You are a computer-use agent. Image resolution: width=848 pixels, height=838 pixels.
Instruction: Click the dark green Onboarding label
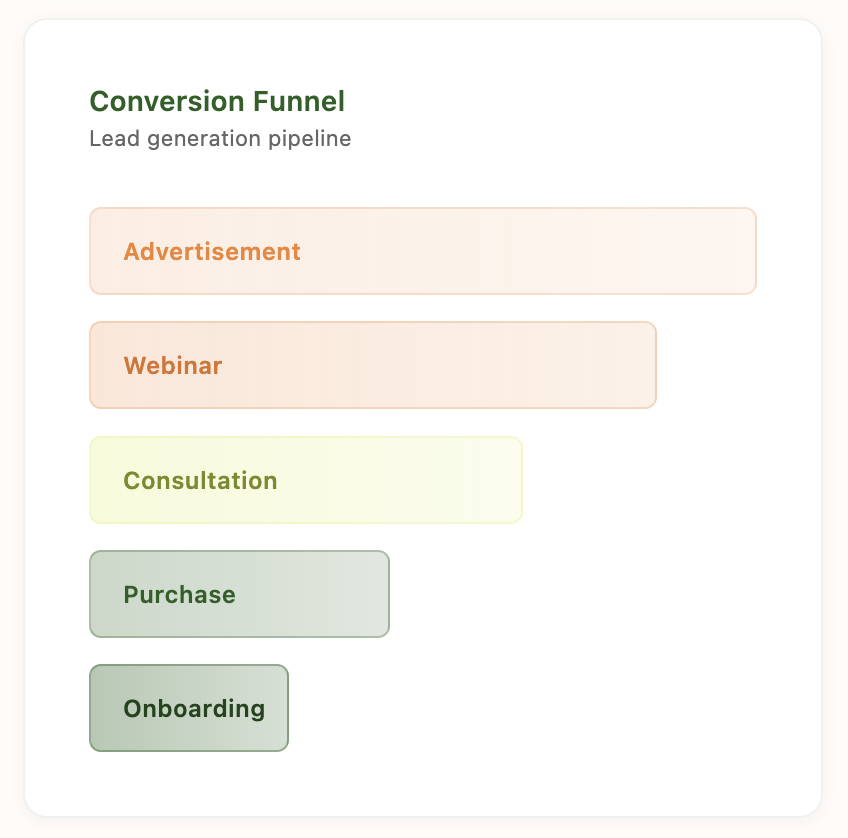pyautogui.click(x=194, y=708)
